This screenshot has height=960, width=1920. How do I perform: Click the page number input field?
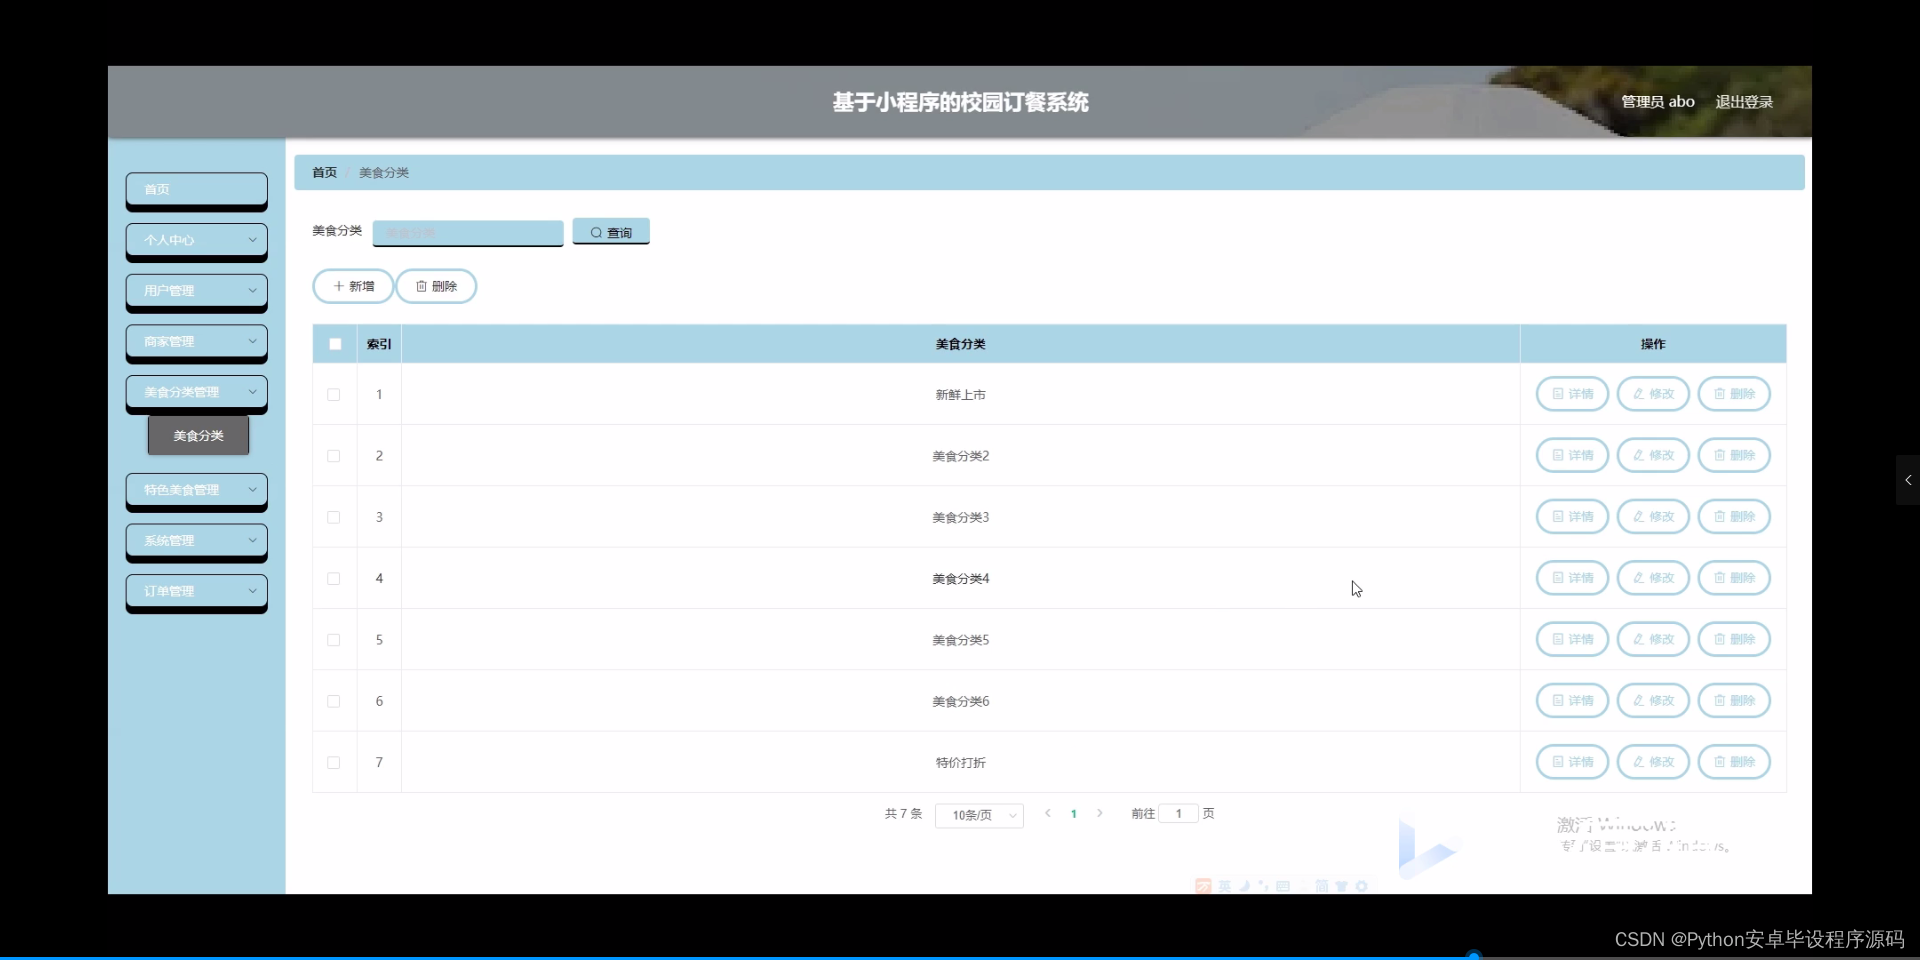click(x=1178, y=814)
